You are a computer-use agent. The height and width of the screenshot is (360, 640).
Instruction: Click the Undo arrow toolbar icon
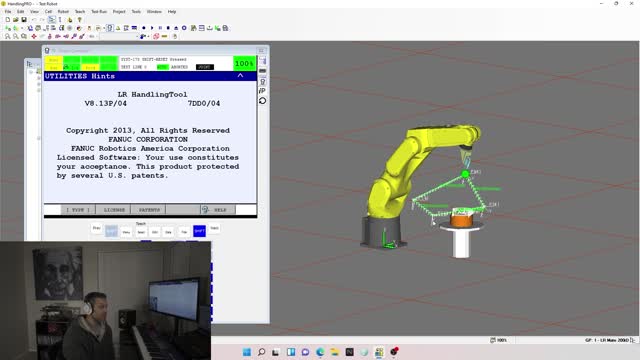click(34, 20)
